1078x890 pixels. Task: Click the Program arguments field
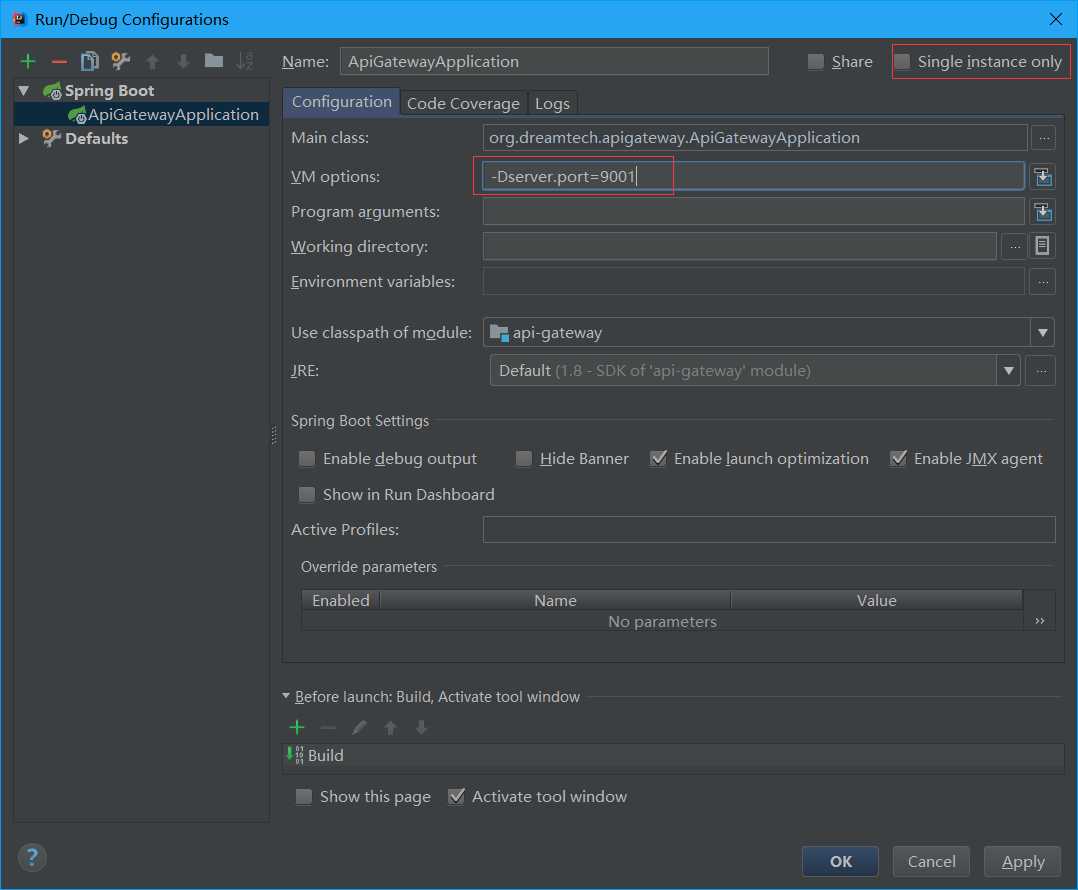[x=754, y=211]
